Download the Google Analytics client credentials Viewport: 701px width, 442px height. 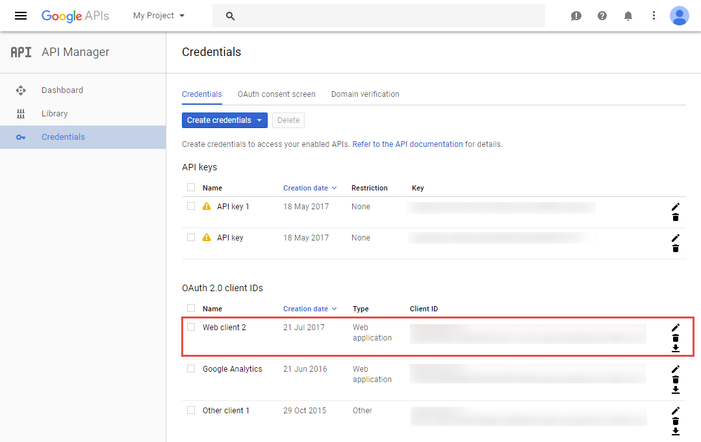[x=675, y=391]
